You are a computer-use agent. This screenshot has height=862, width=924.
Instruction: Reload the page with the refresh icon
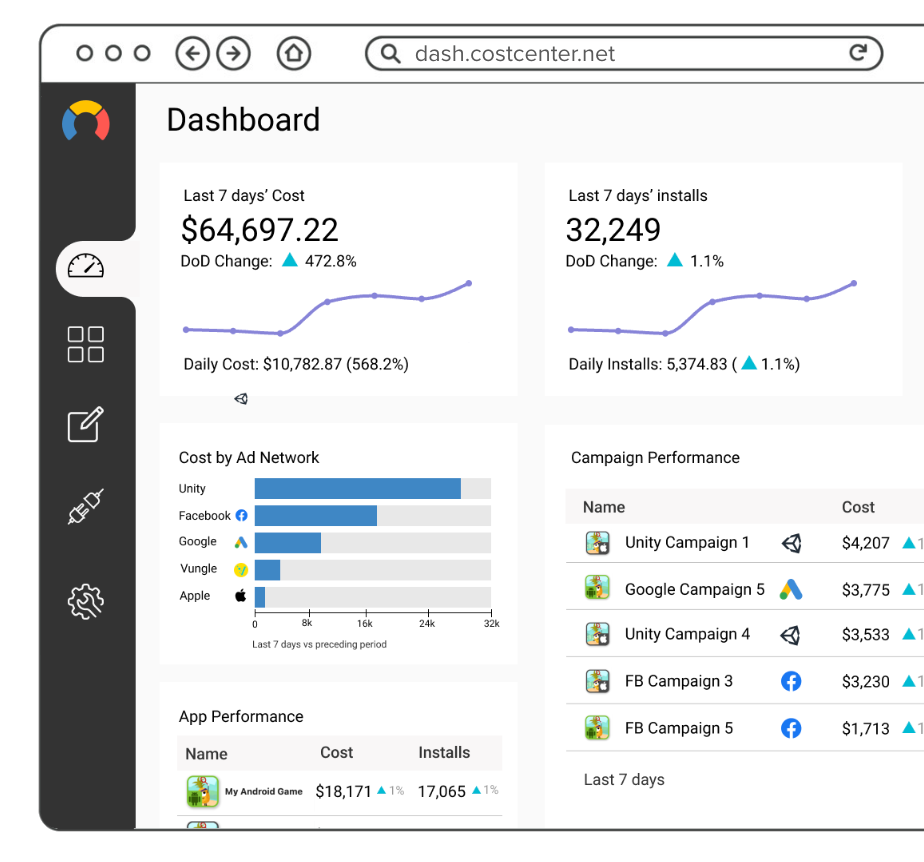858,53
